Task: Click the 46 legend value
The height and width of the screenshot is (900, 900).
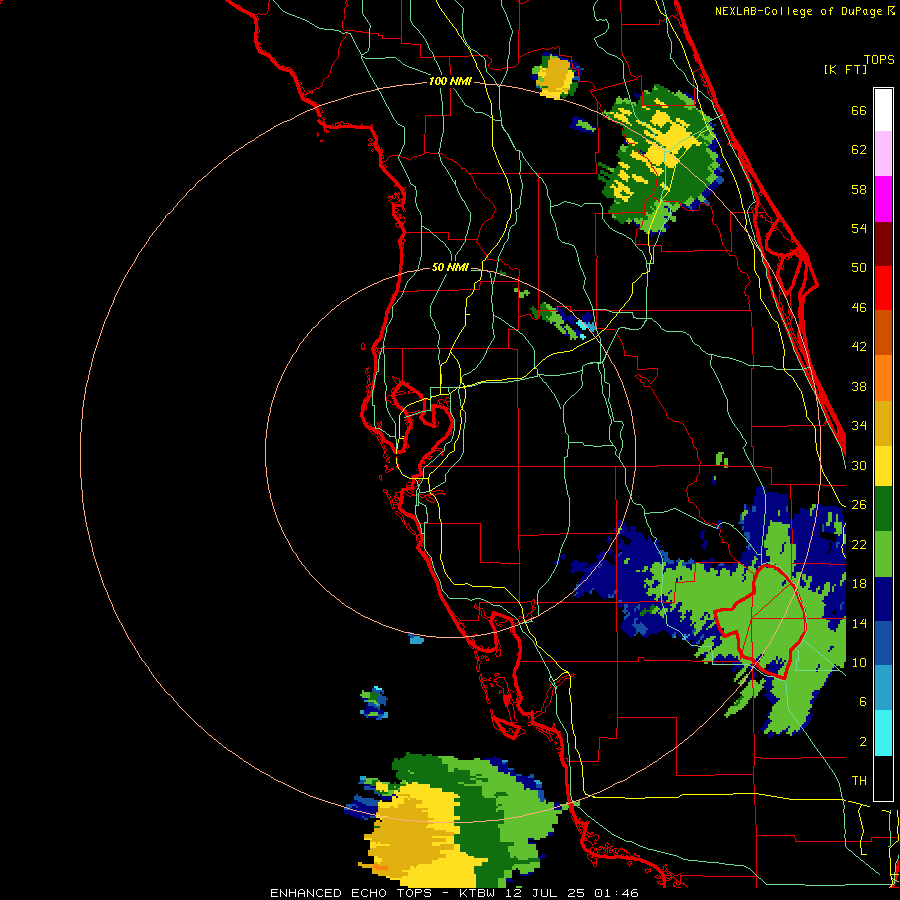Action: tap(859, 308)
